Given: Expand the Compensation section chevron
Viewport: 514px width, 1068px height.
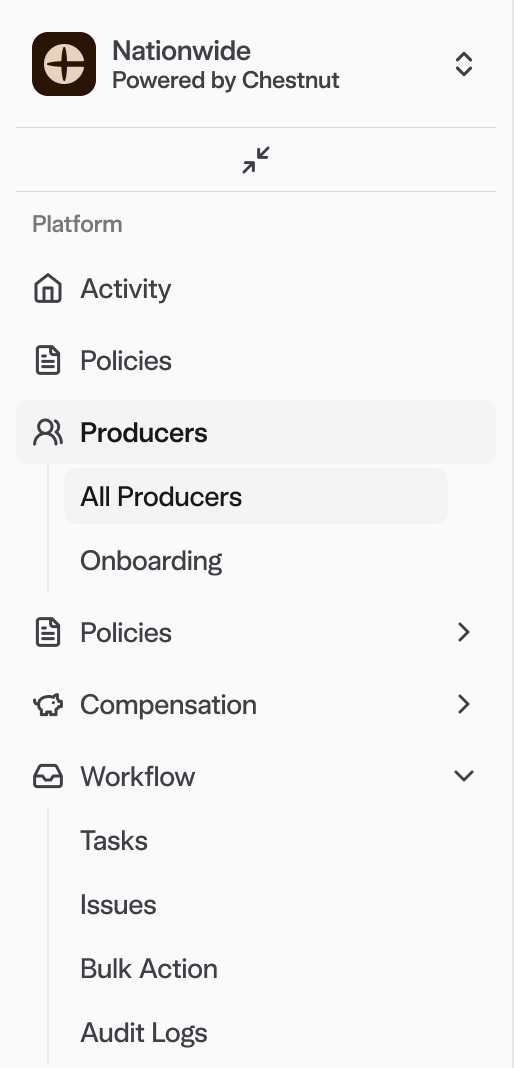Looking at the screenshot, I should click(464, 704).
